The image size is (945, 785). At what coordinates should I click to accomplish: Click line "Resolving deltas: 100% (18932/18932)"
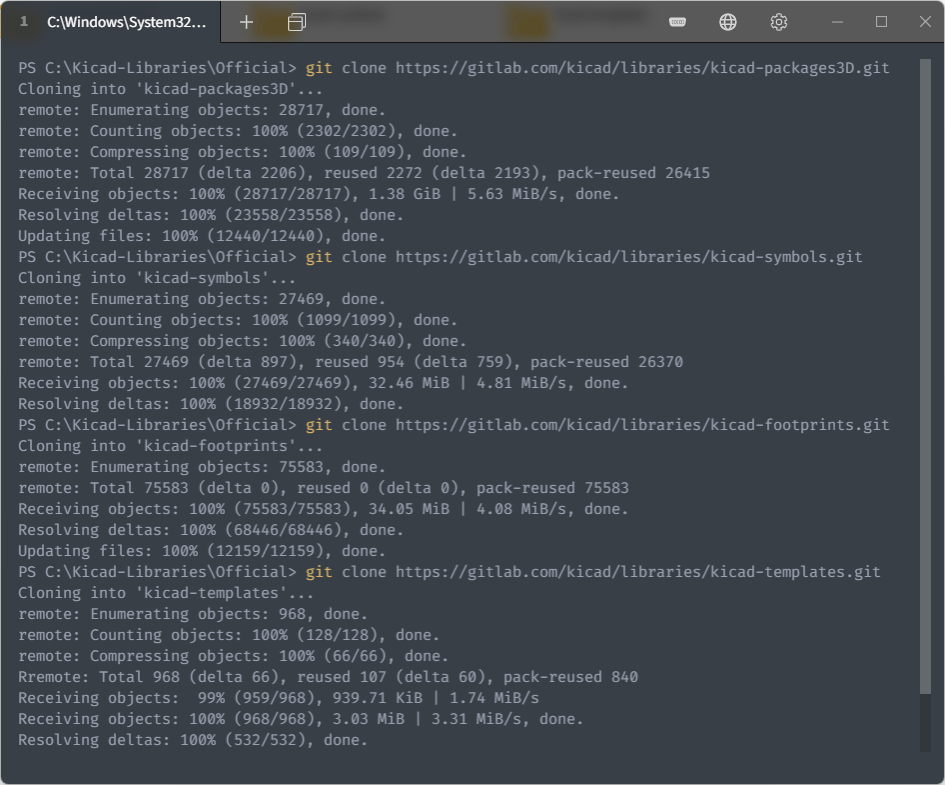[211, 404]
